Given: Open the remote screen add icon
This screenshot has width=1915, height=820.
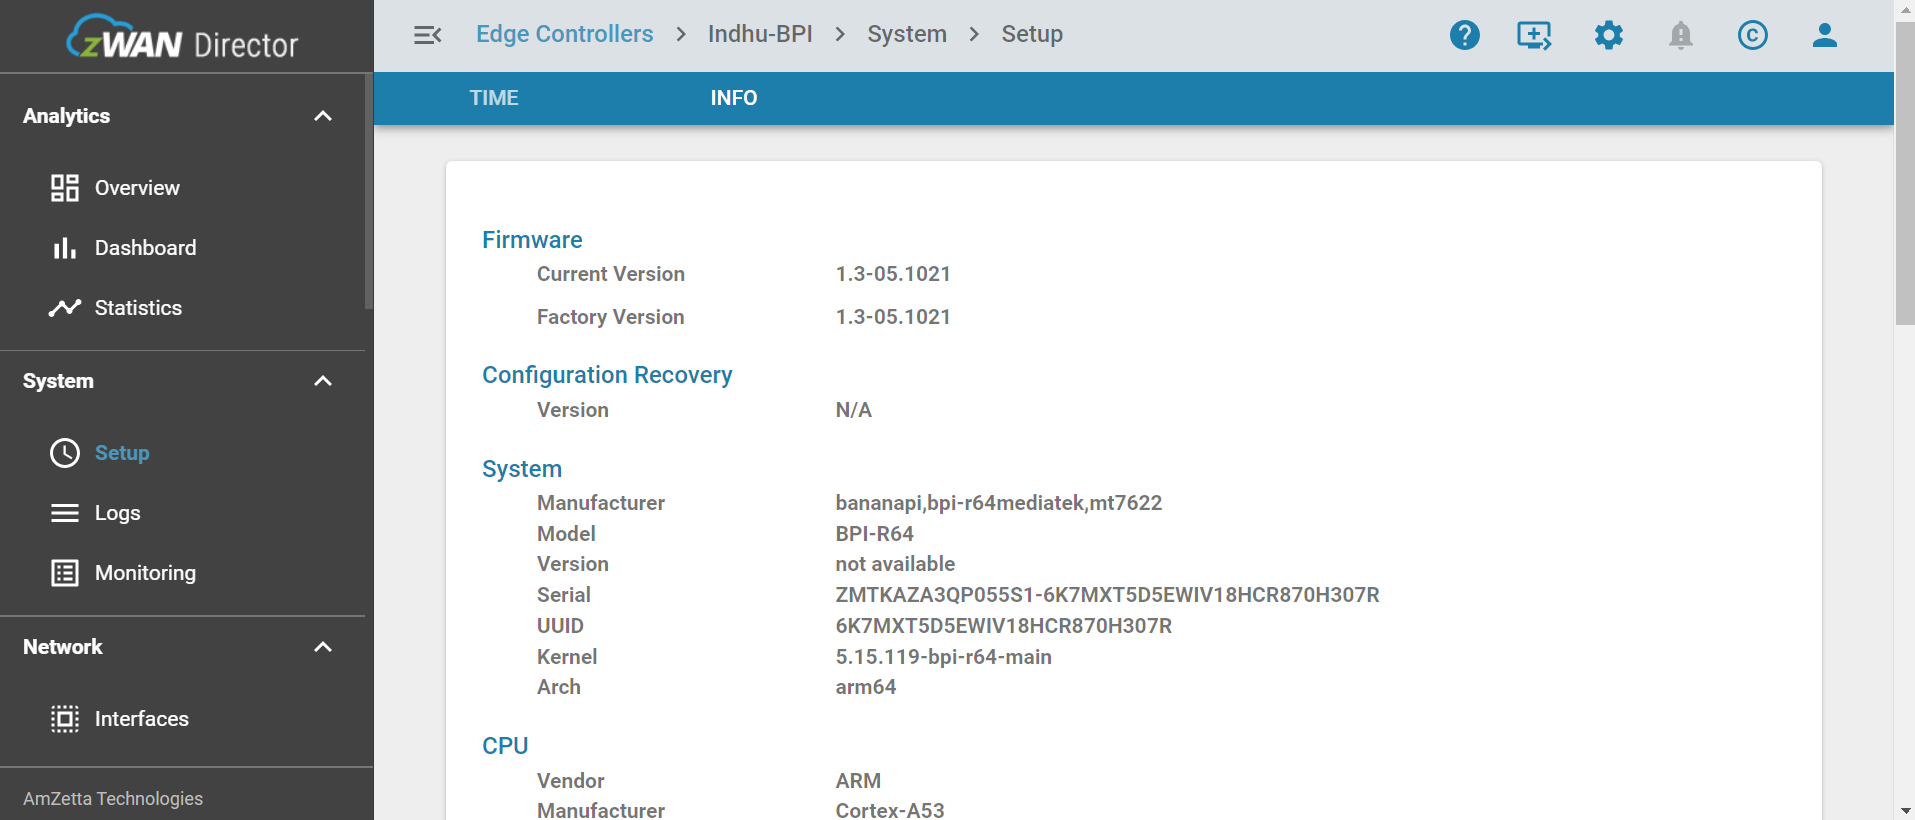Looking at the screenshot, I should pyautogui.click(x=1534, y=35).
